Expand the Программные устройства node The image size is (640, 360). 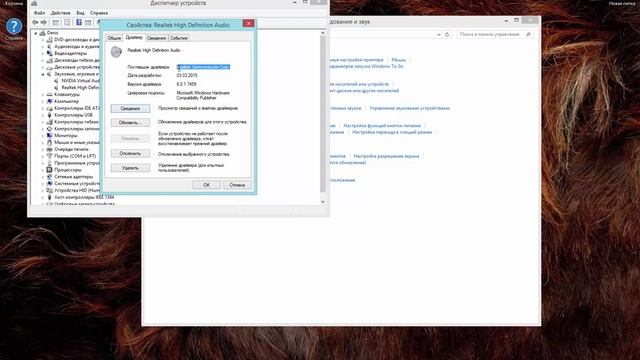point(42,163)
